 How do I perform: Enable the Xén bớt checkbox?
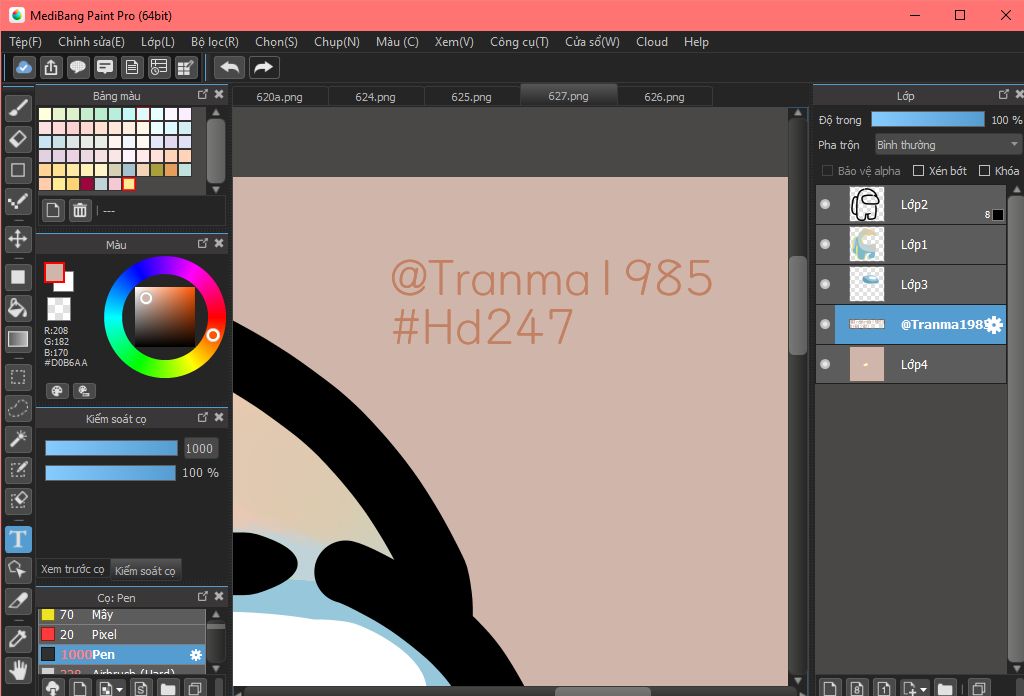(918, 170)
